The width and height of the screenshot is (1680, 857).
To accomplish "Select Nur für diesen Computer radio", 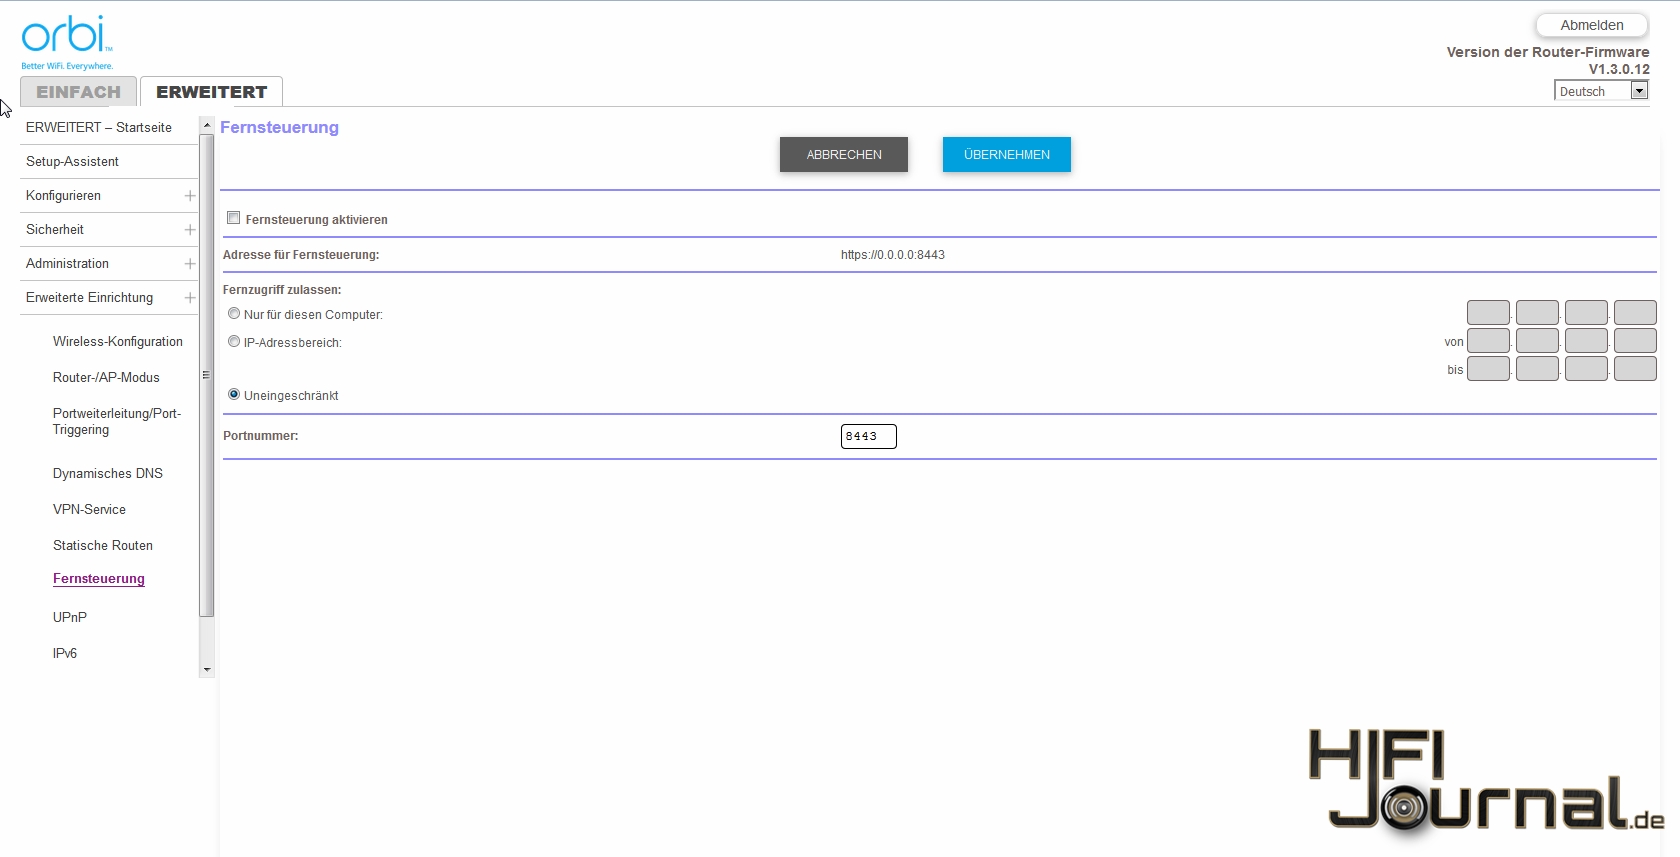I will (234, 313).
